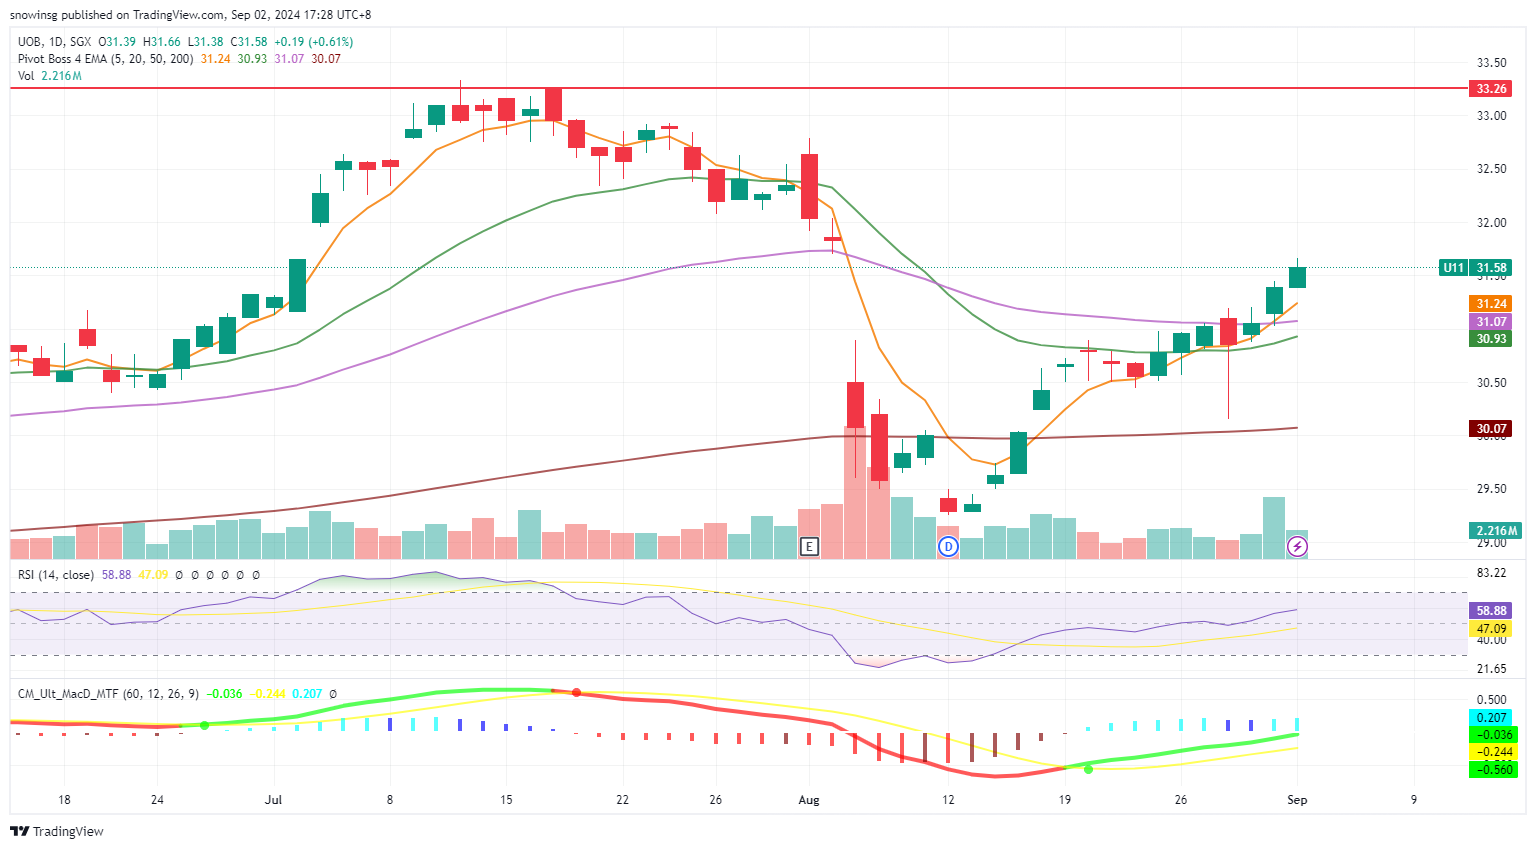
Task: Click the 'Sep' date axis label
Action: point(1297,800)
